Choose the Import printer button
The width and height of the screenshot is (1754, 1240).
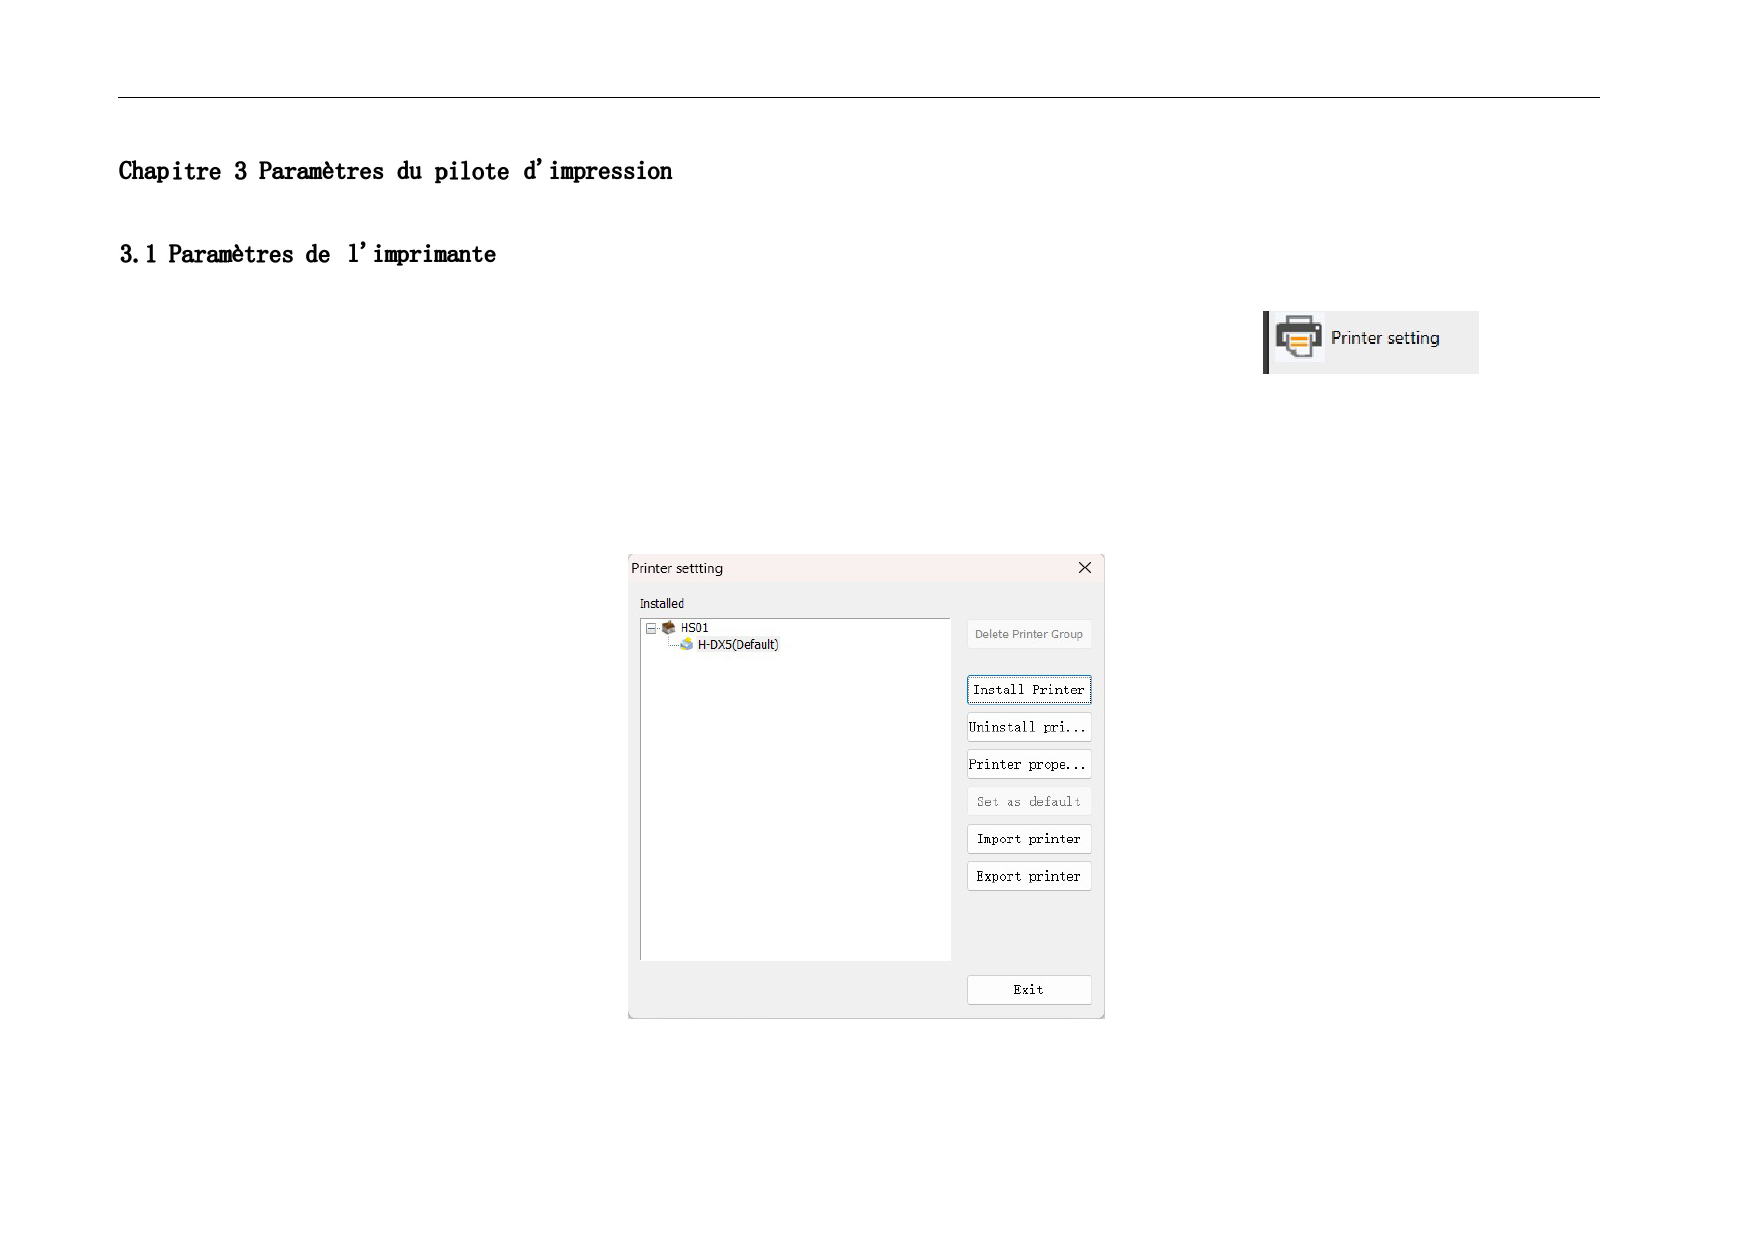[x=1028, y=839]
